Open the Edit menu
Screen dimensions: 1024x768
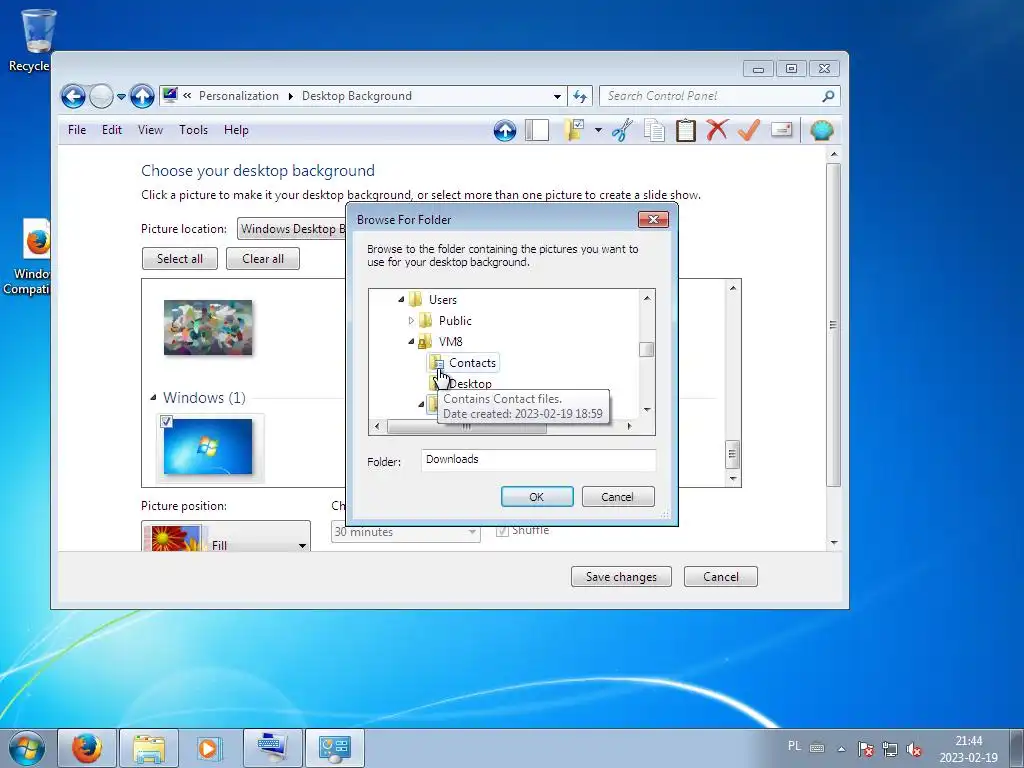[x=112, y=130]
